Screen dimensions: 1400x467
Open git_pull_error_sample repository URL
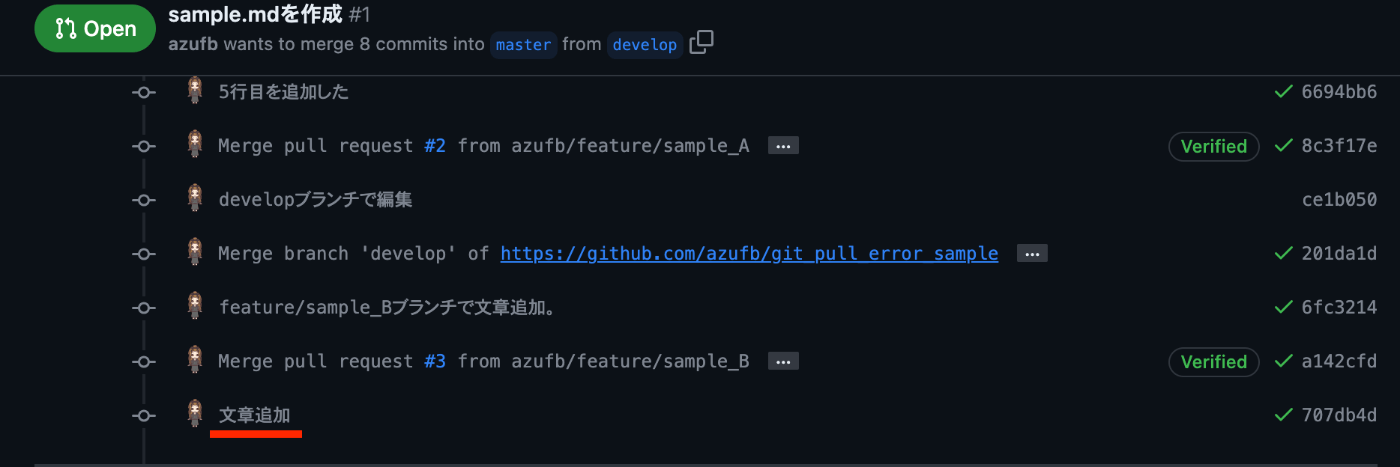pos(749,254)
